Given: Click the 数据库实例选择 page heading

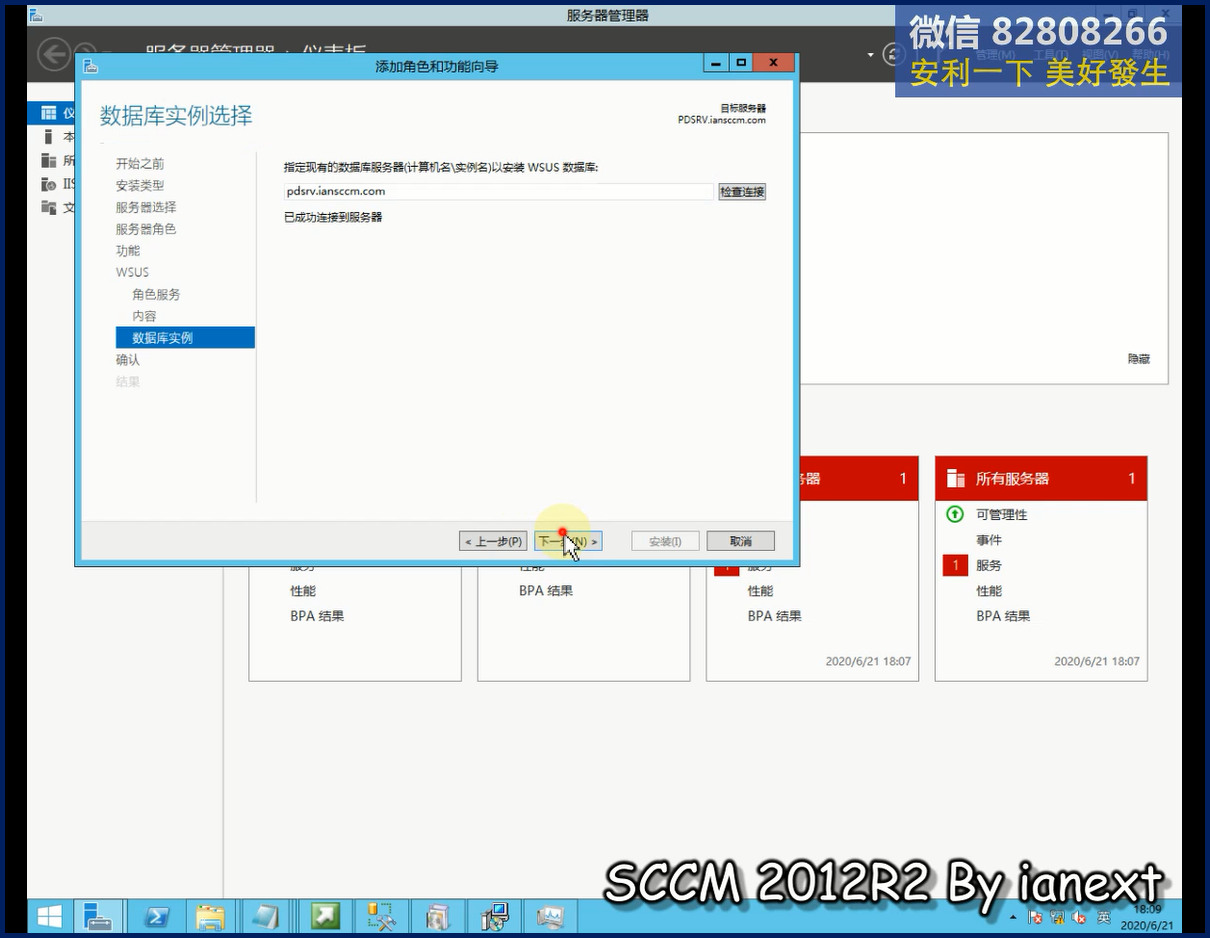Looking at the screenshot, I should [x=176, y=115].
